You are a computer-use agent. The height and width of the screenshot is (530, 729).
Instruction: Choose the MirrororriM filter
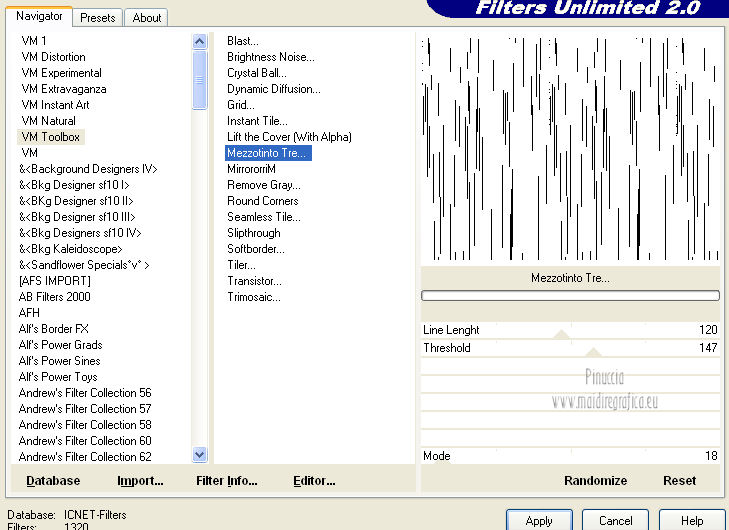click(251, 169)
